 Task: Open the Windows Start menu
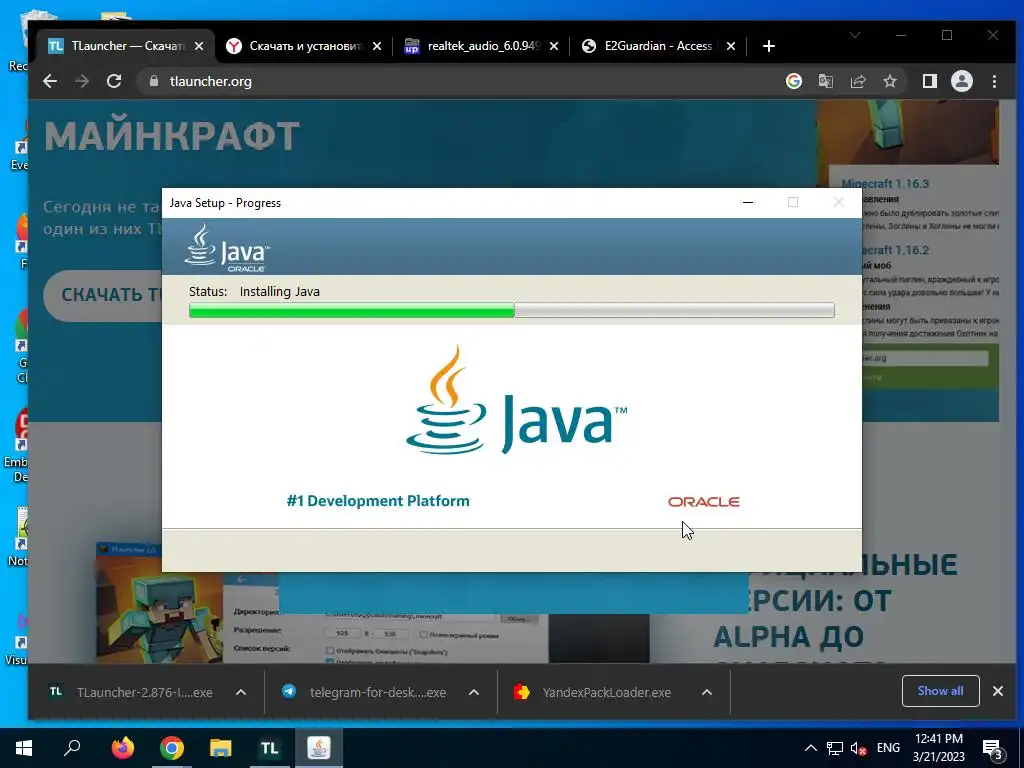point(24,748)
